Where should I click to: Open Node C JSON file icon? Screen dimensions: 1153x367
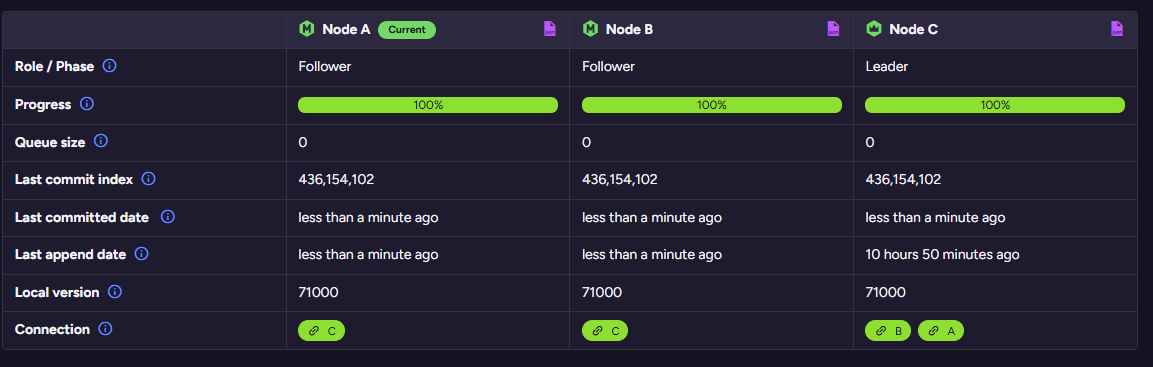(x=1117, y=29)
